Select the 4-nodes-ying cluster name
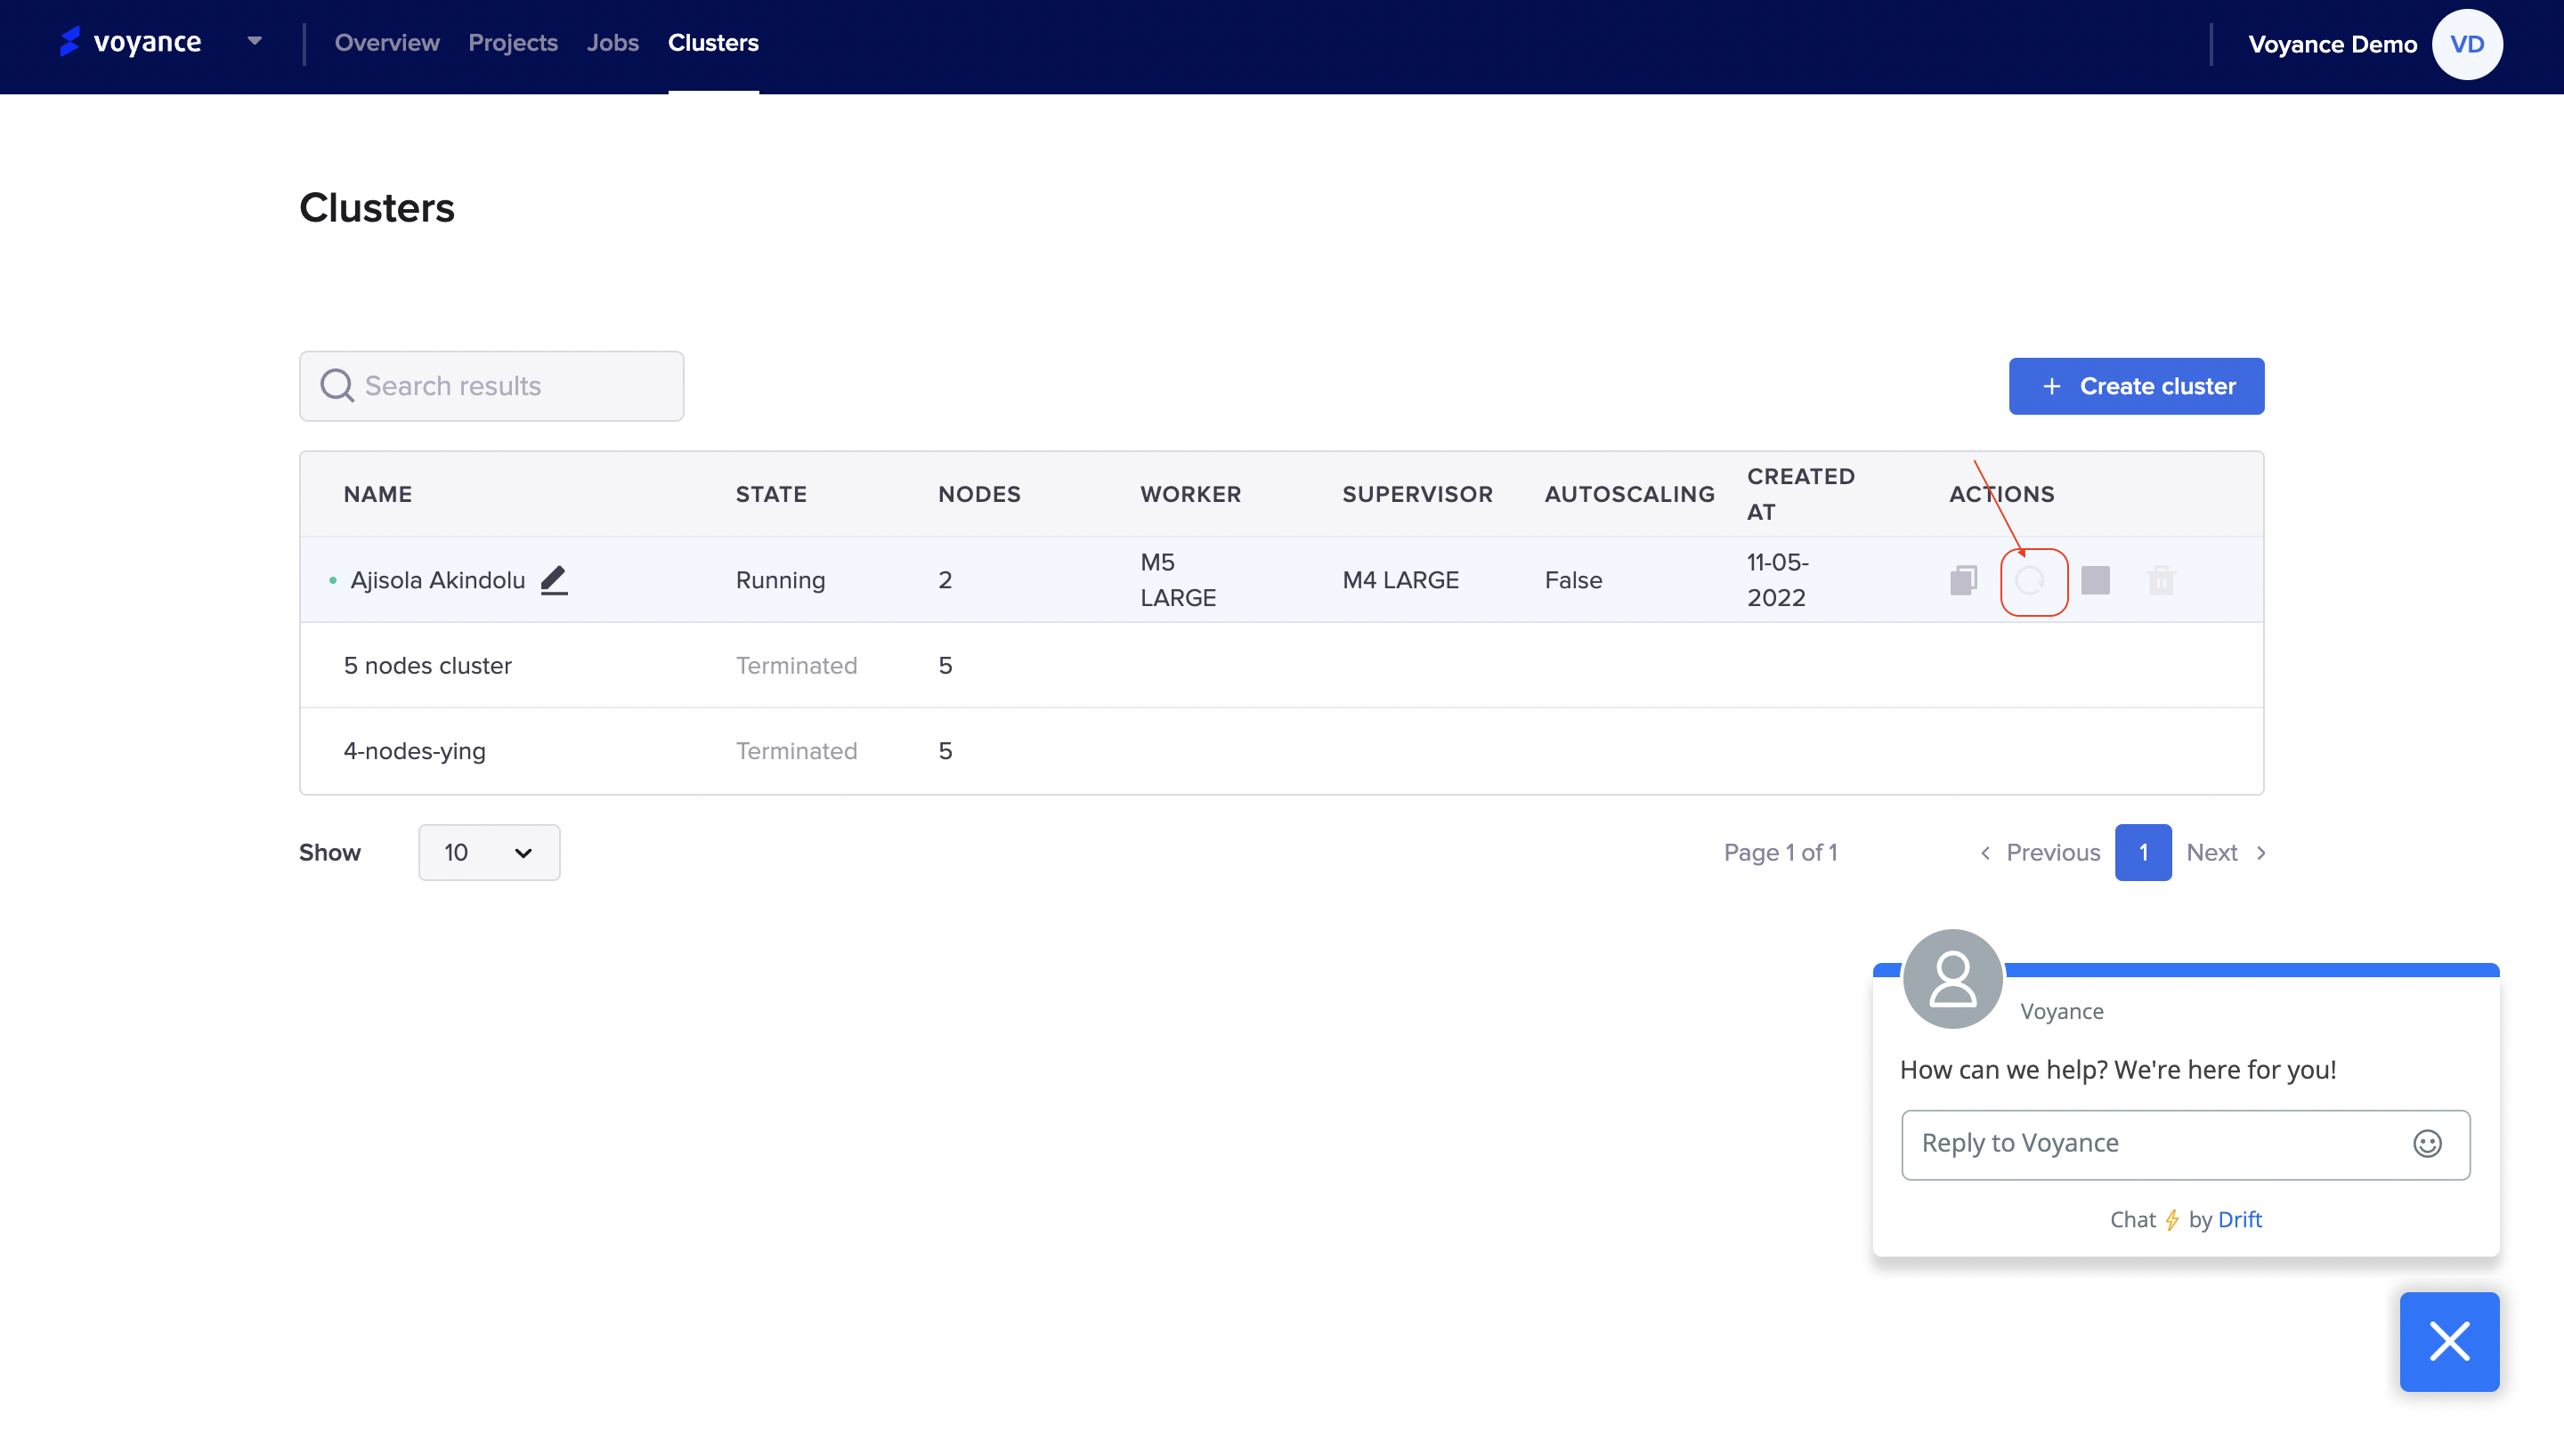2564x1456 pixels. pyautogui.click(x=415, y=751)
